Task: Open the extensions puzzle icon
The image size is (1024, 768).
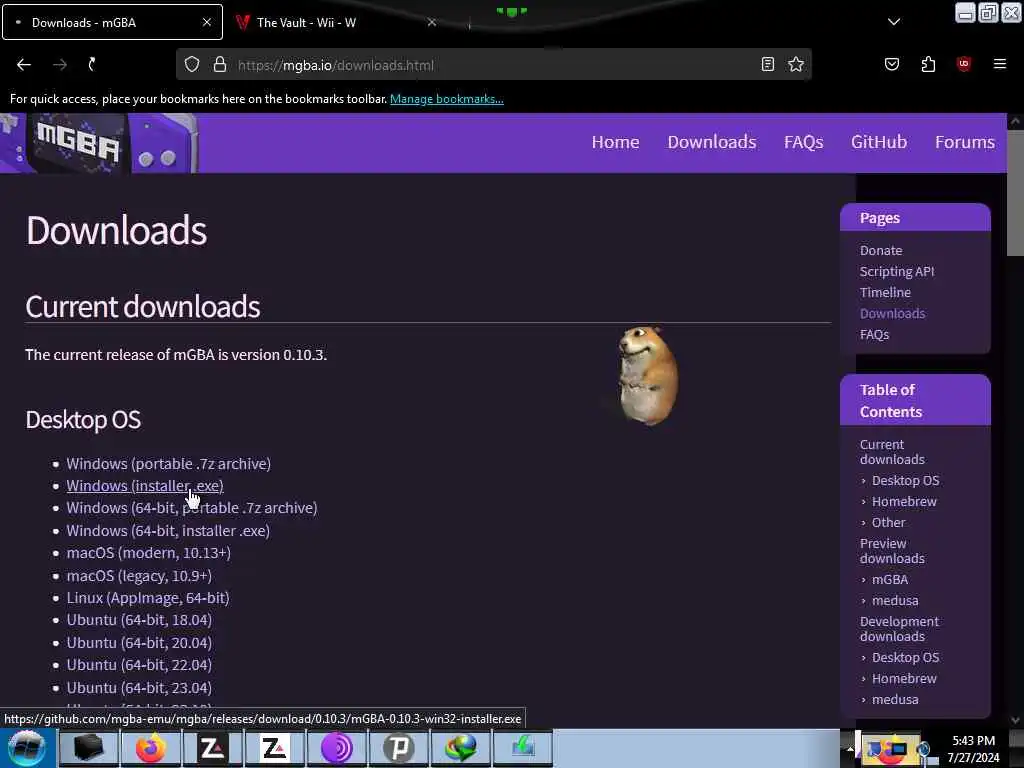Action: coord(928,64)
